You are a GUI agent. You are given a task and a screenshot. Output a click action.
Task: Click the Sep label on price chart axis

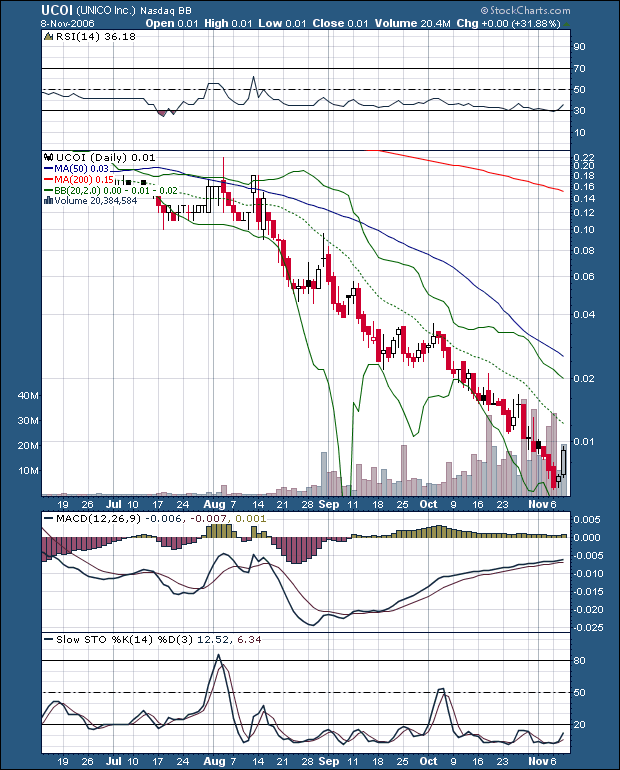pyautogui.click(x=328, y=504)
